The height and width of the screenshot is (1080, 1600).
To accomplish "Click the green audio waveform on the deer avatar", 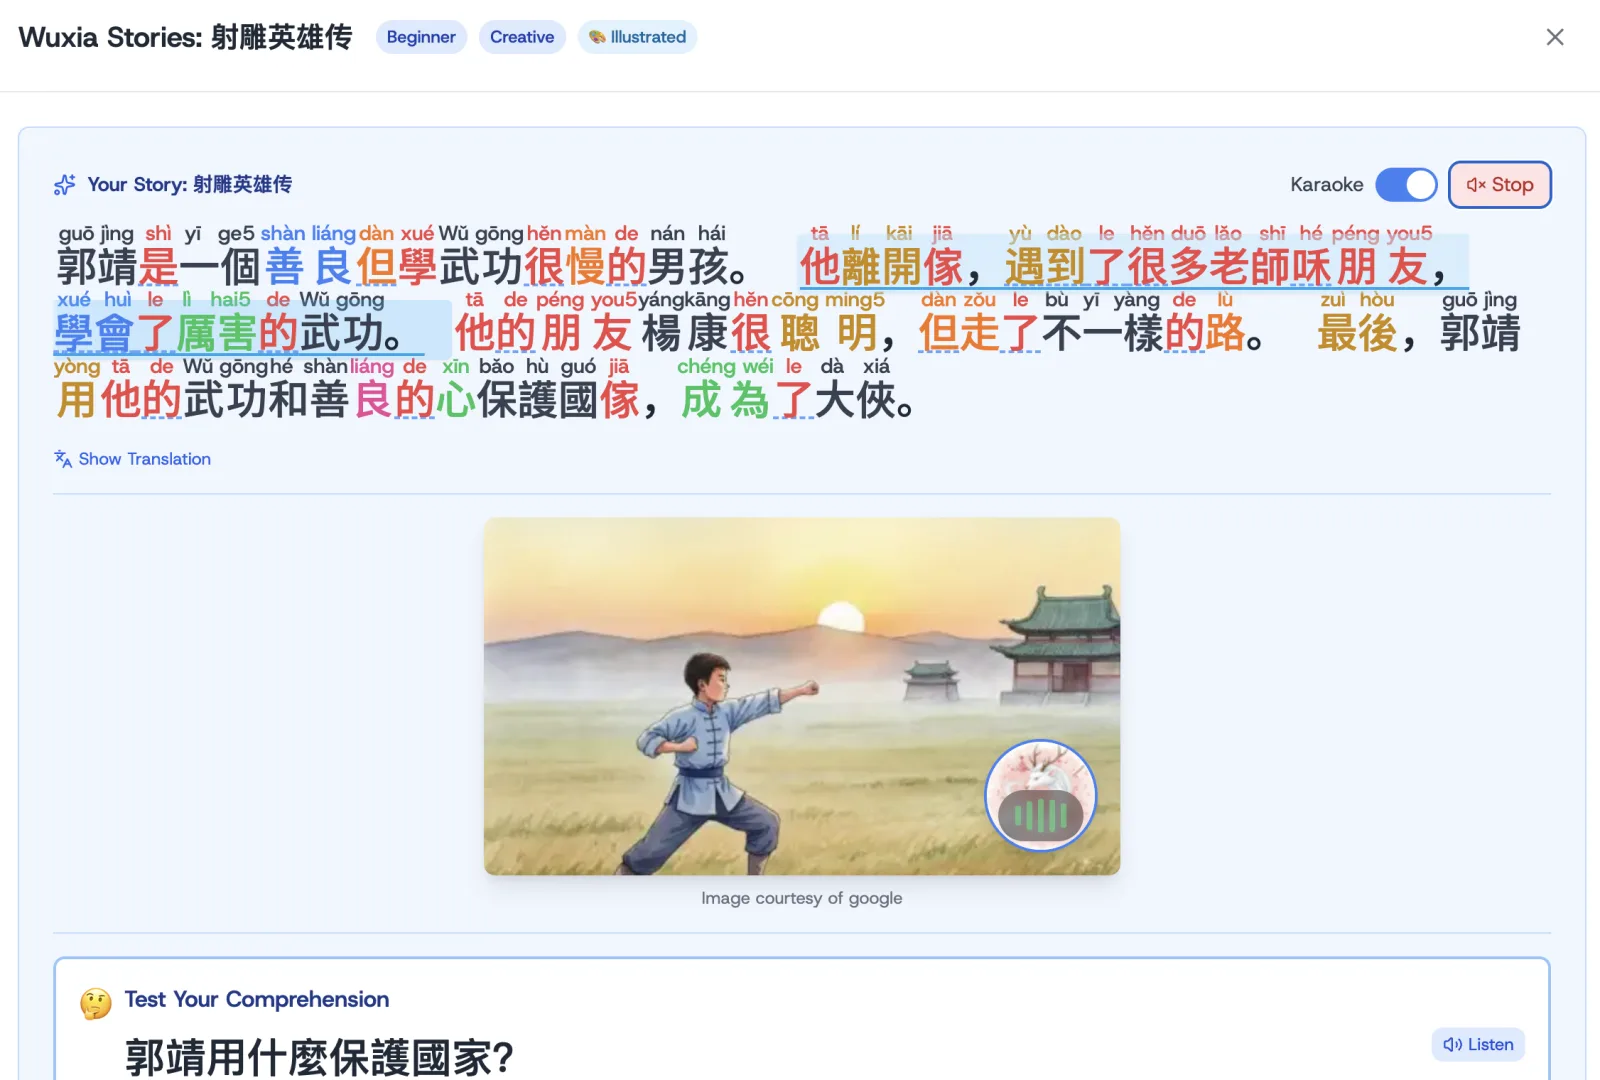I will tap(1040, 812).
